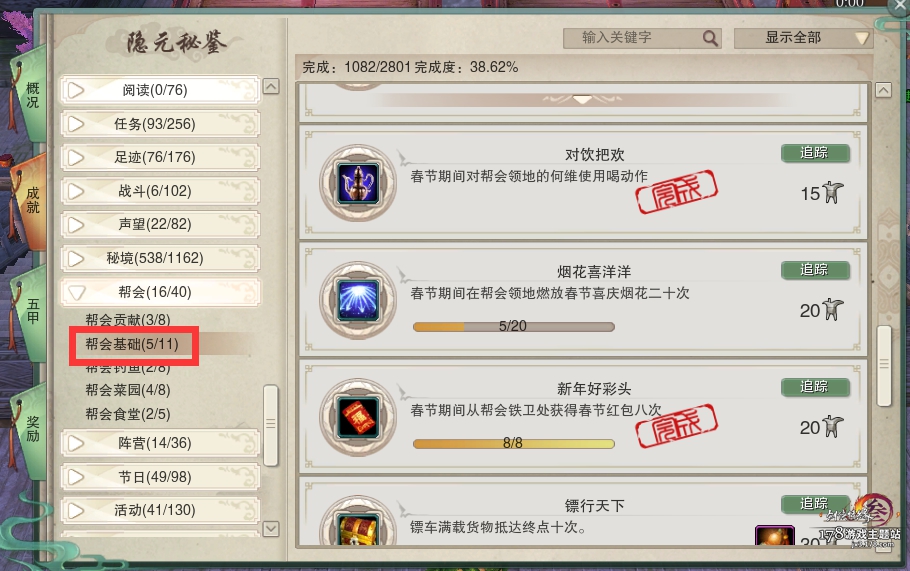Select the 帮会基础(5/11) subcategory
This screenshot has height=571, width=910.
tap(132, 344)
